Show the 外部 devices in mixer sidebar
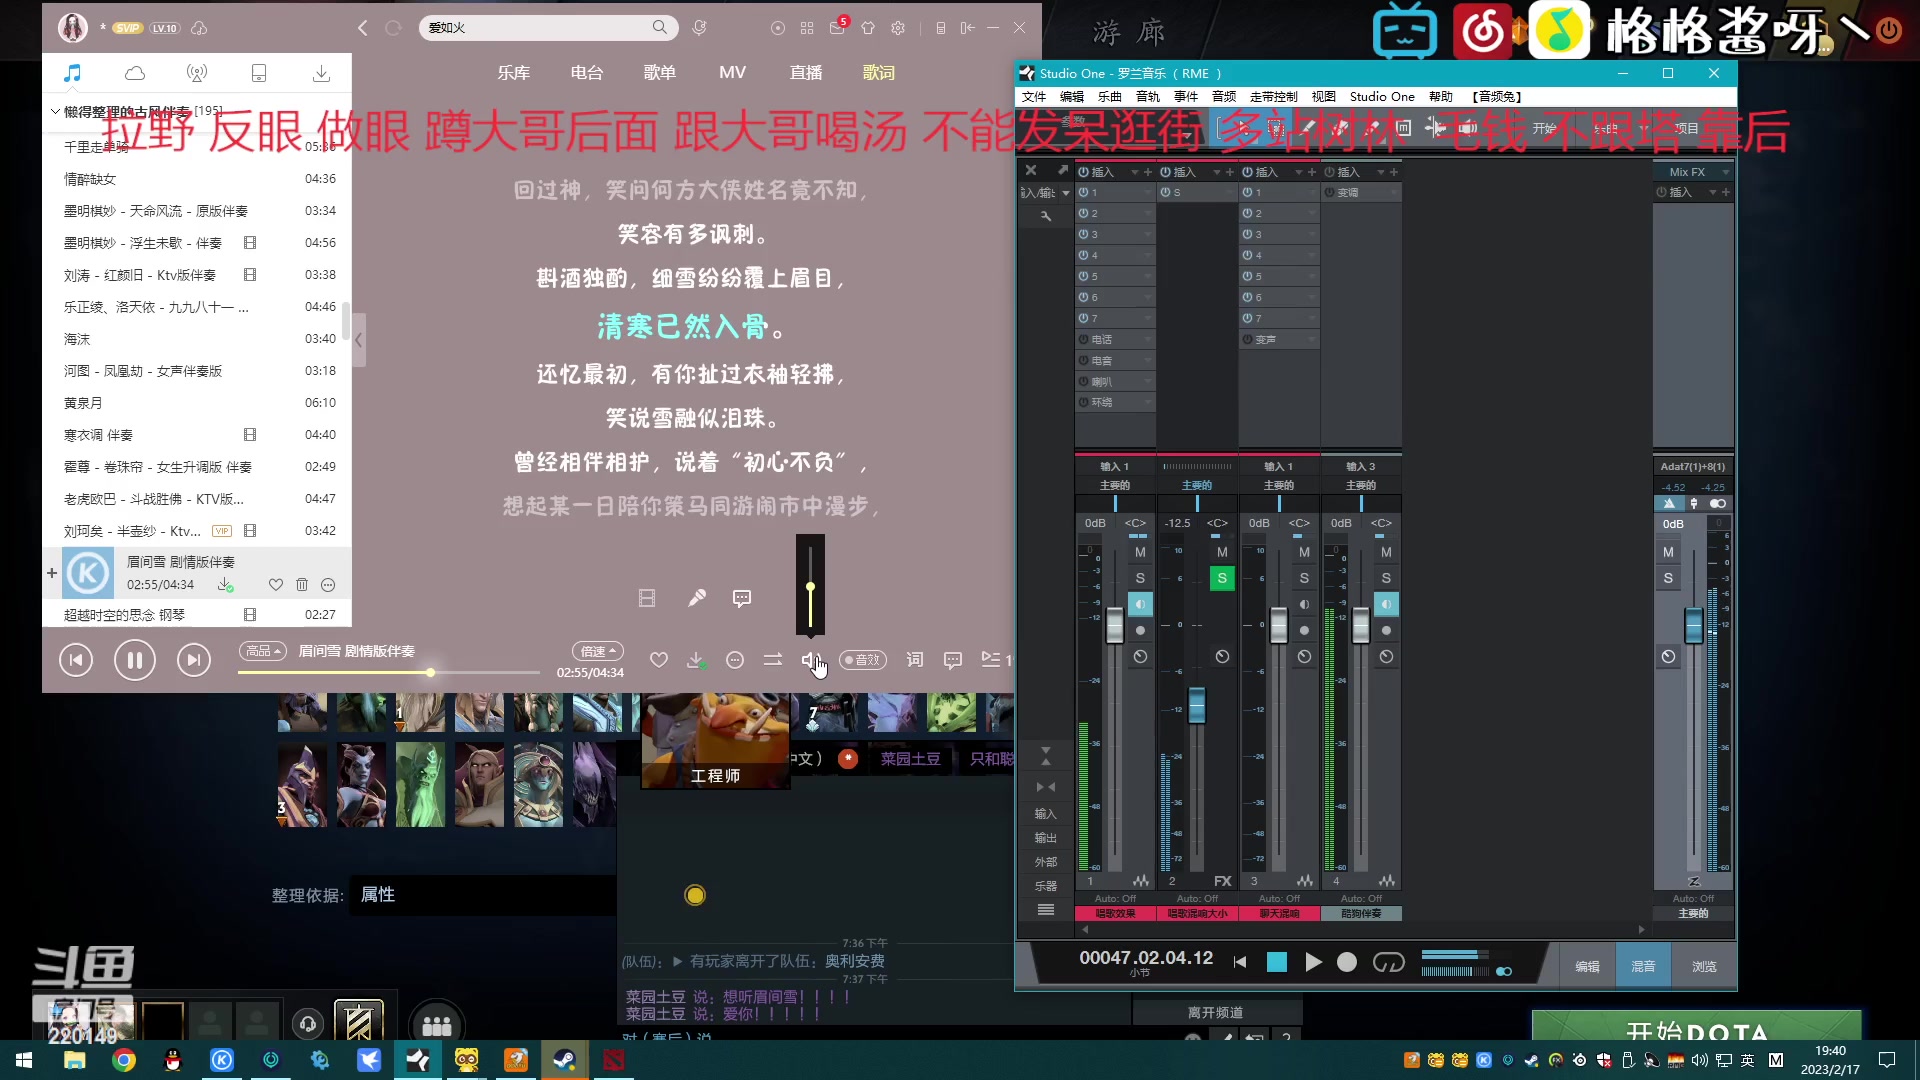 (x=1045, y=862)
